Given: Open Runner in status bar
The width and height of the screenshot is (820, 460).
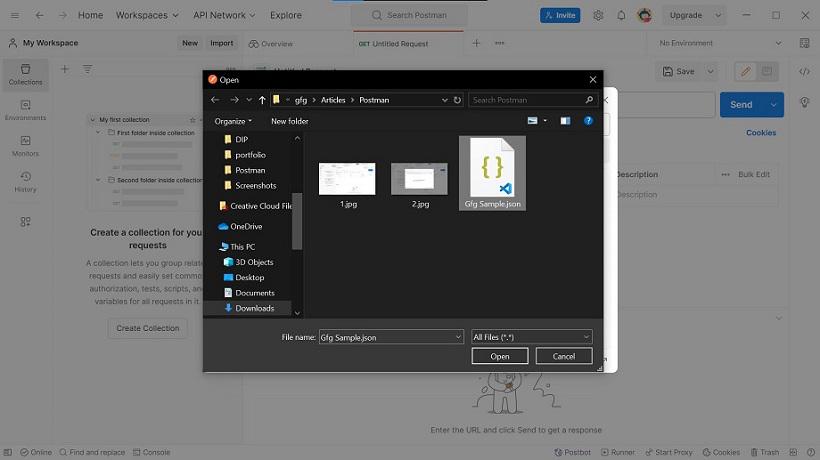Looking at the screenshot, I should (x=618, y=452).
